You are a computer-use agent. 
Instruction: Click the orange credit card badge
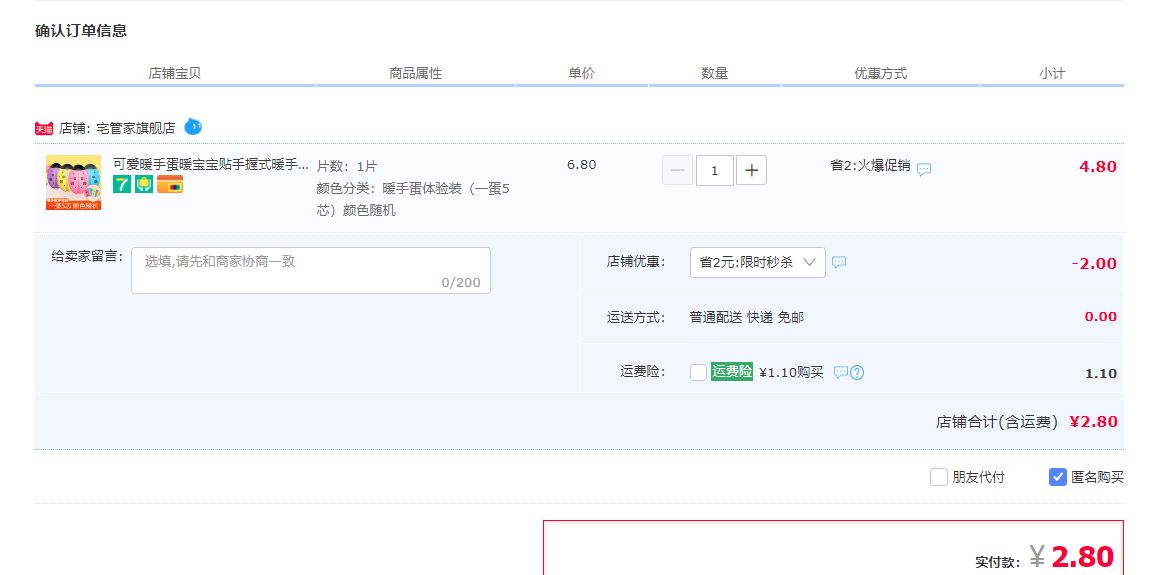(170, 185)
